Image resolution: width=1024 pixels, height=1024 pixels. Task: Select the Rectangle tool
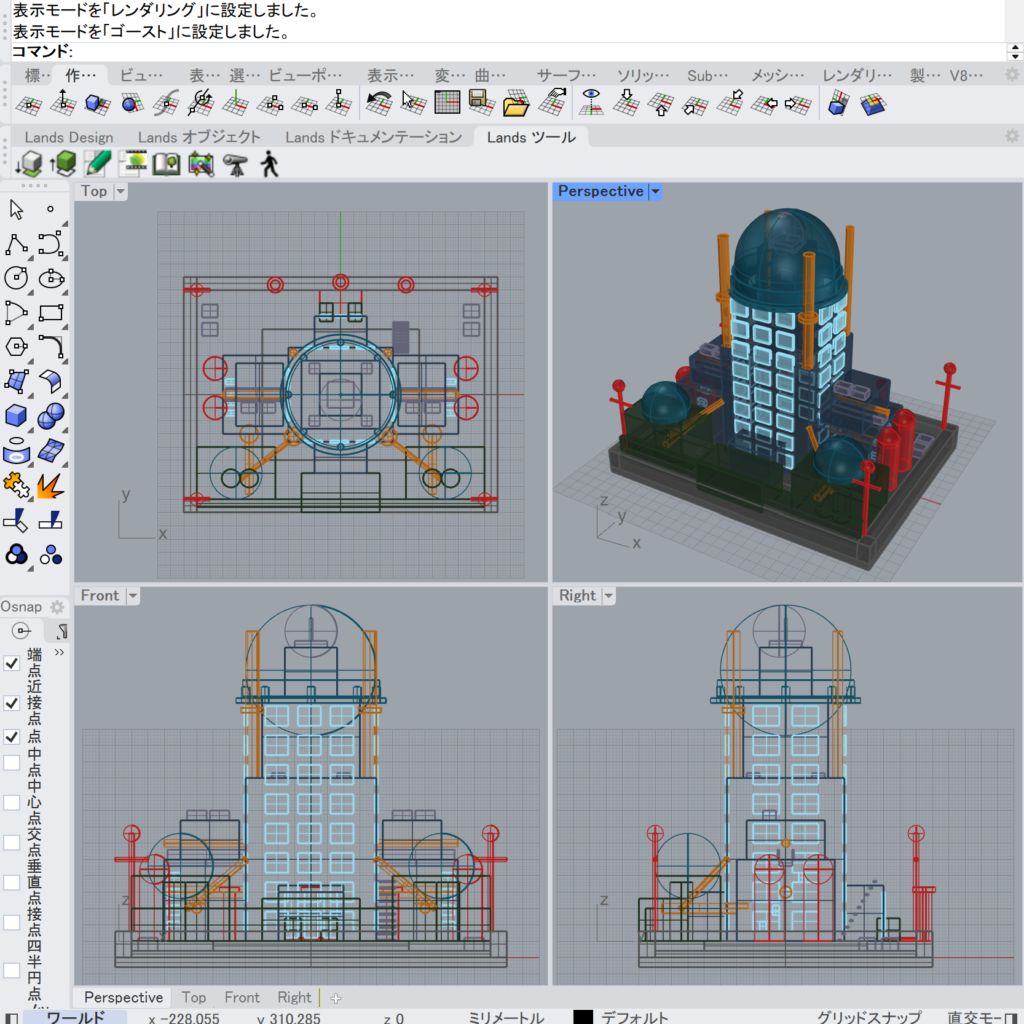[x=51, y=313]
